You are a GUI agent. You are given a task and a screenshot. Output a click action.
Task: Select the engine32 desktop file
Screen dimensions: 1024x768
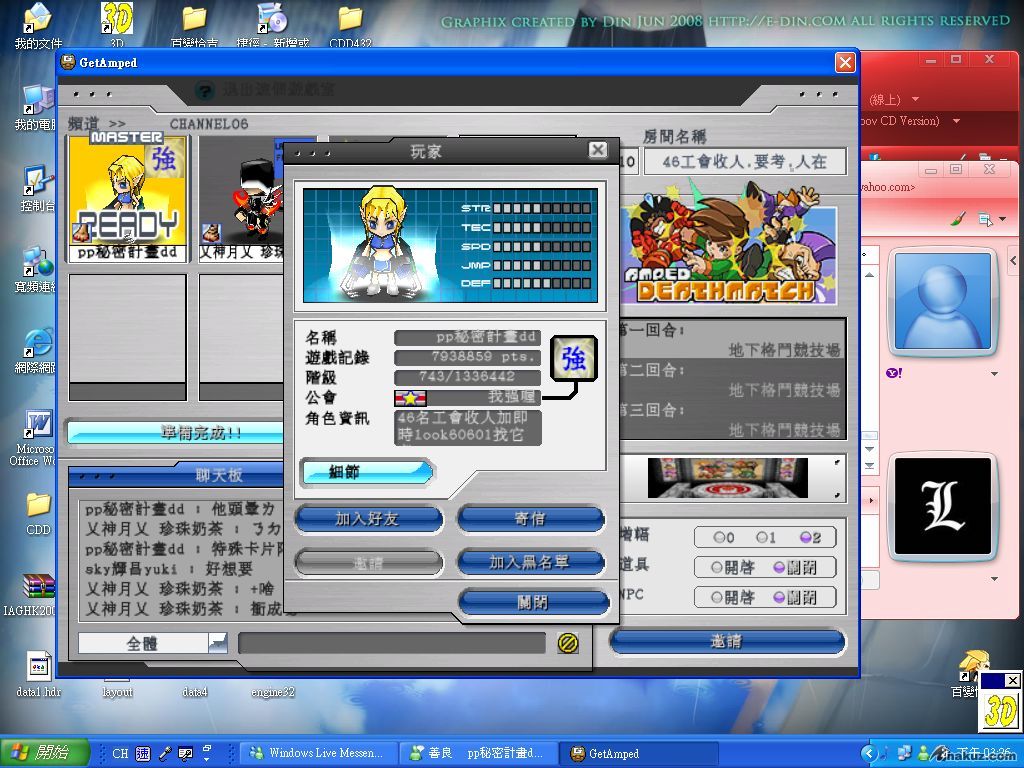pos(272,691)
